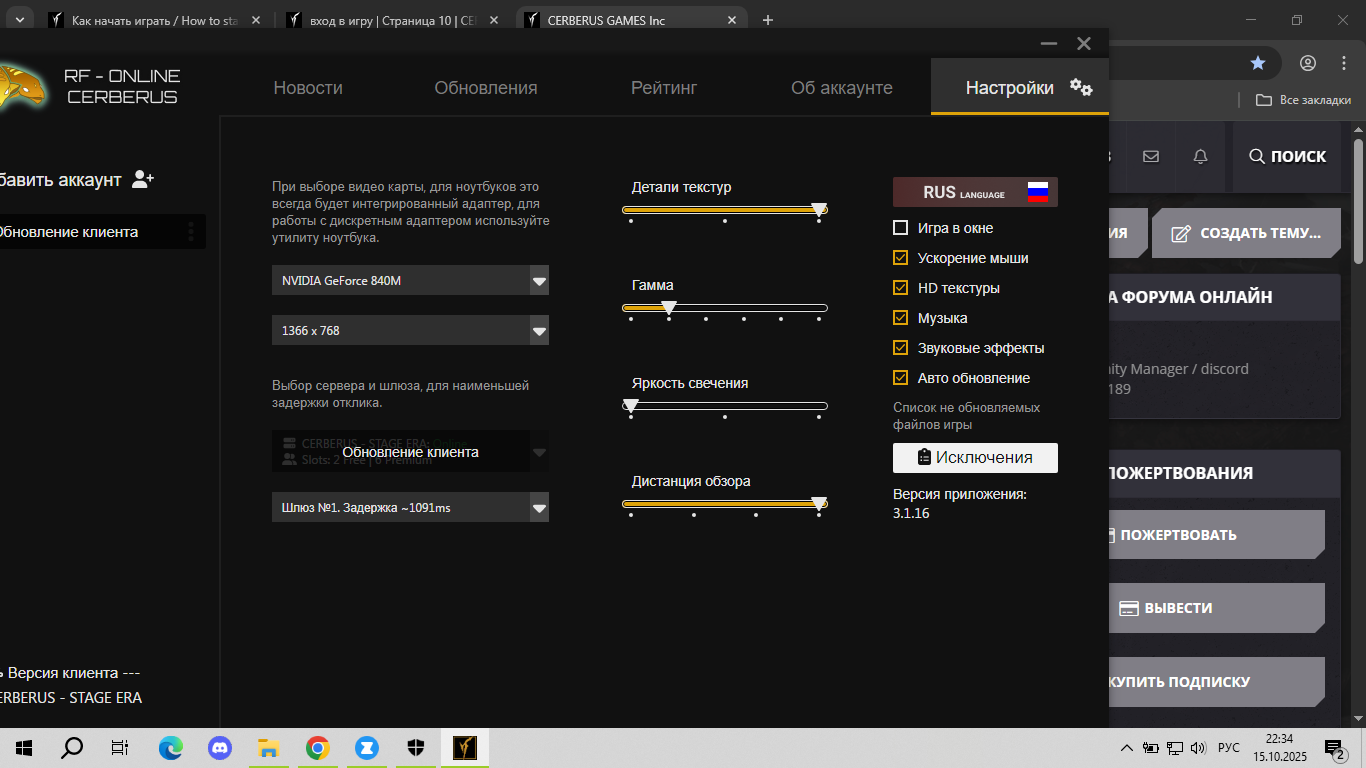The width and height of the screenshot is (1366, 768).
Task: Open Discord from the taskbar
Action: coord(220,747)
